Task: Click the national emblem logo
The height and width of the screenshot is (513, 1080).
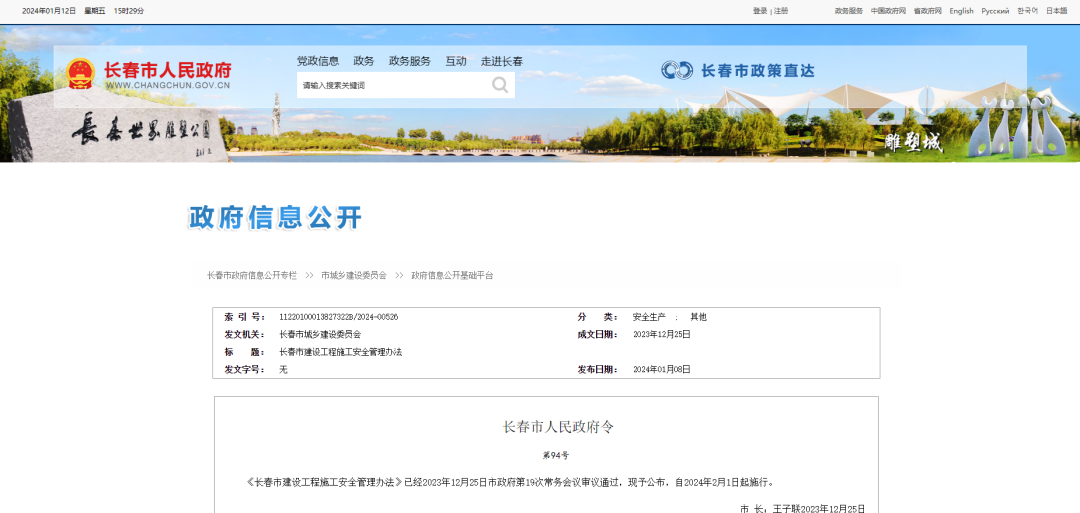Action: point(81,74)
